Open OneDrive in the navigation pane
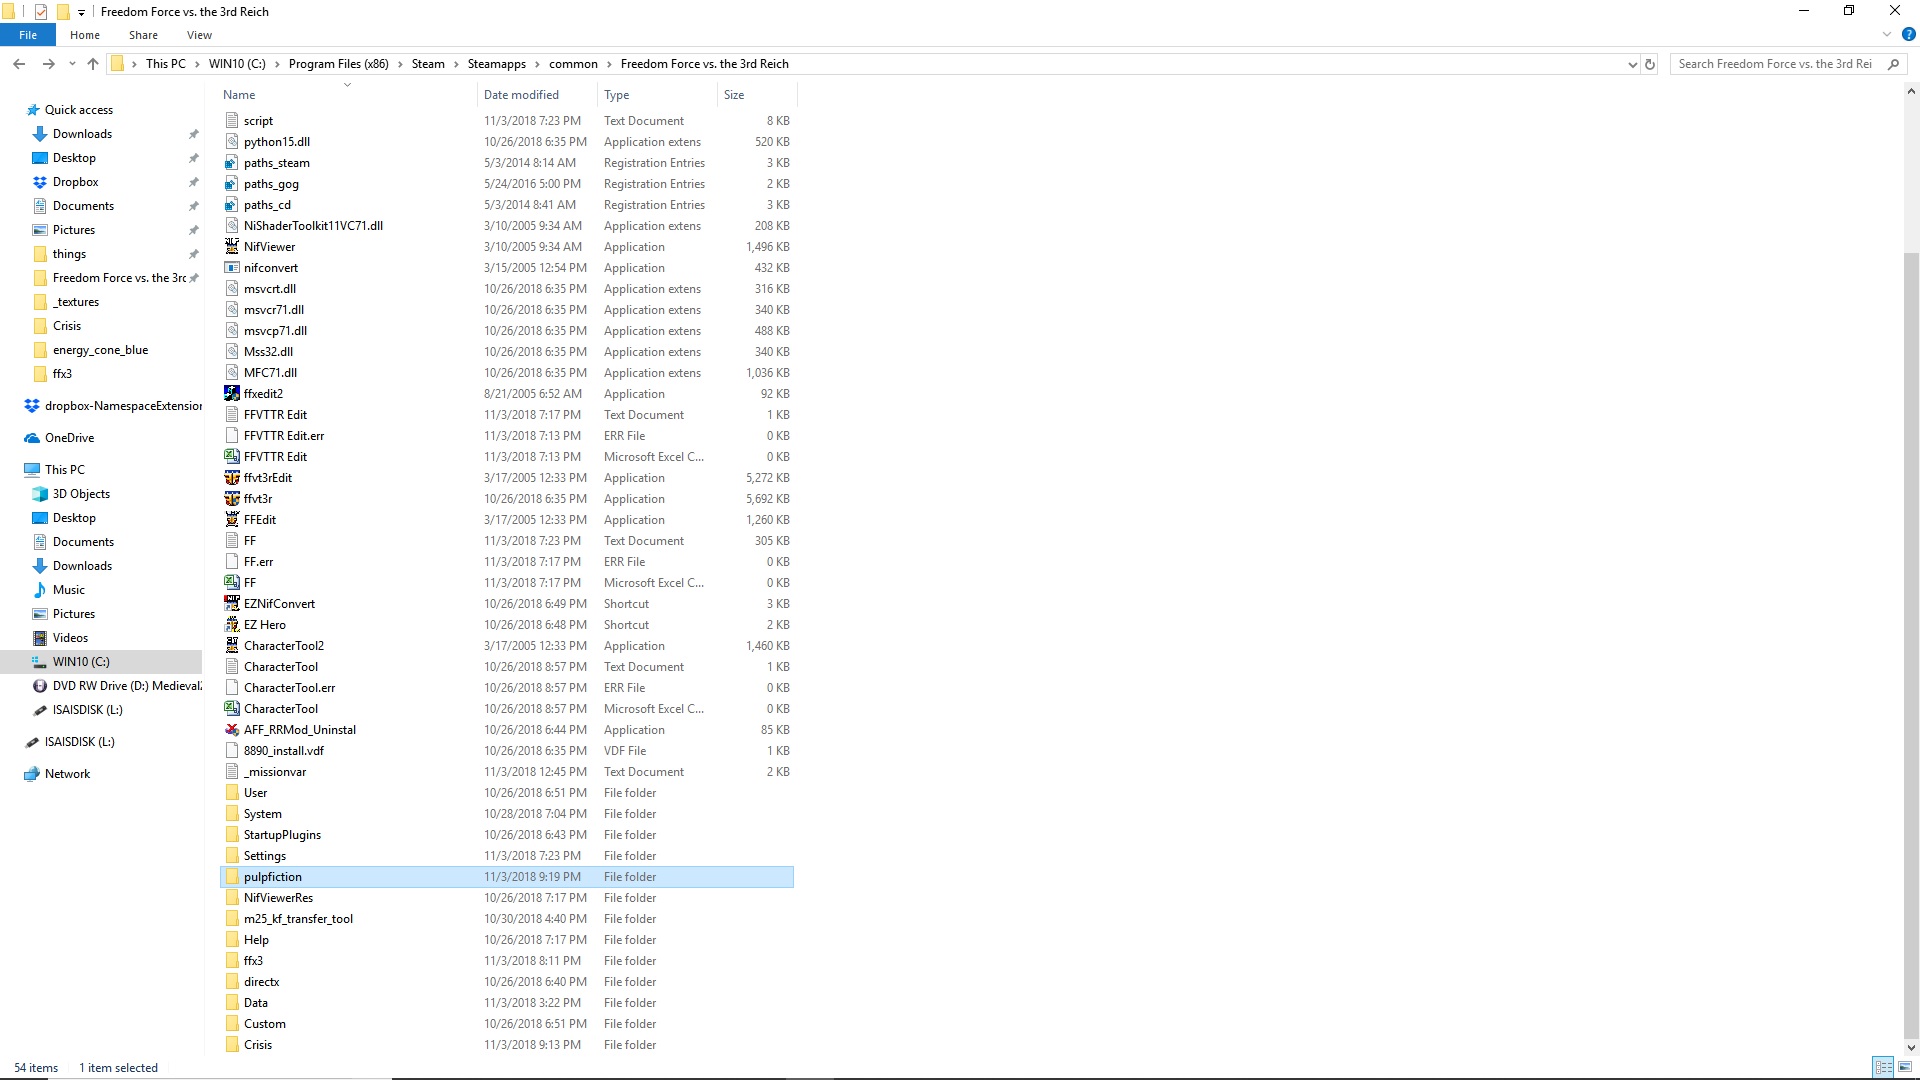This screenshot has width=1920, height=1080. (x=69, y=438)
